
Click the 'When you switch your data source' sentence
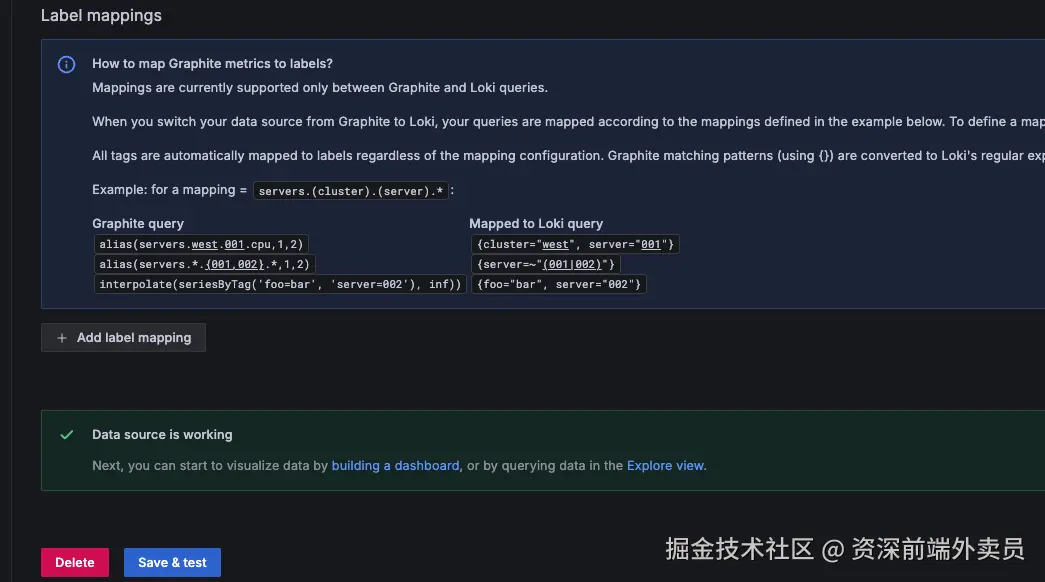(x=568, y=121)
